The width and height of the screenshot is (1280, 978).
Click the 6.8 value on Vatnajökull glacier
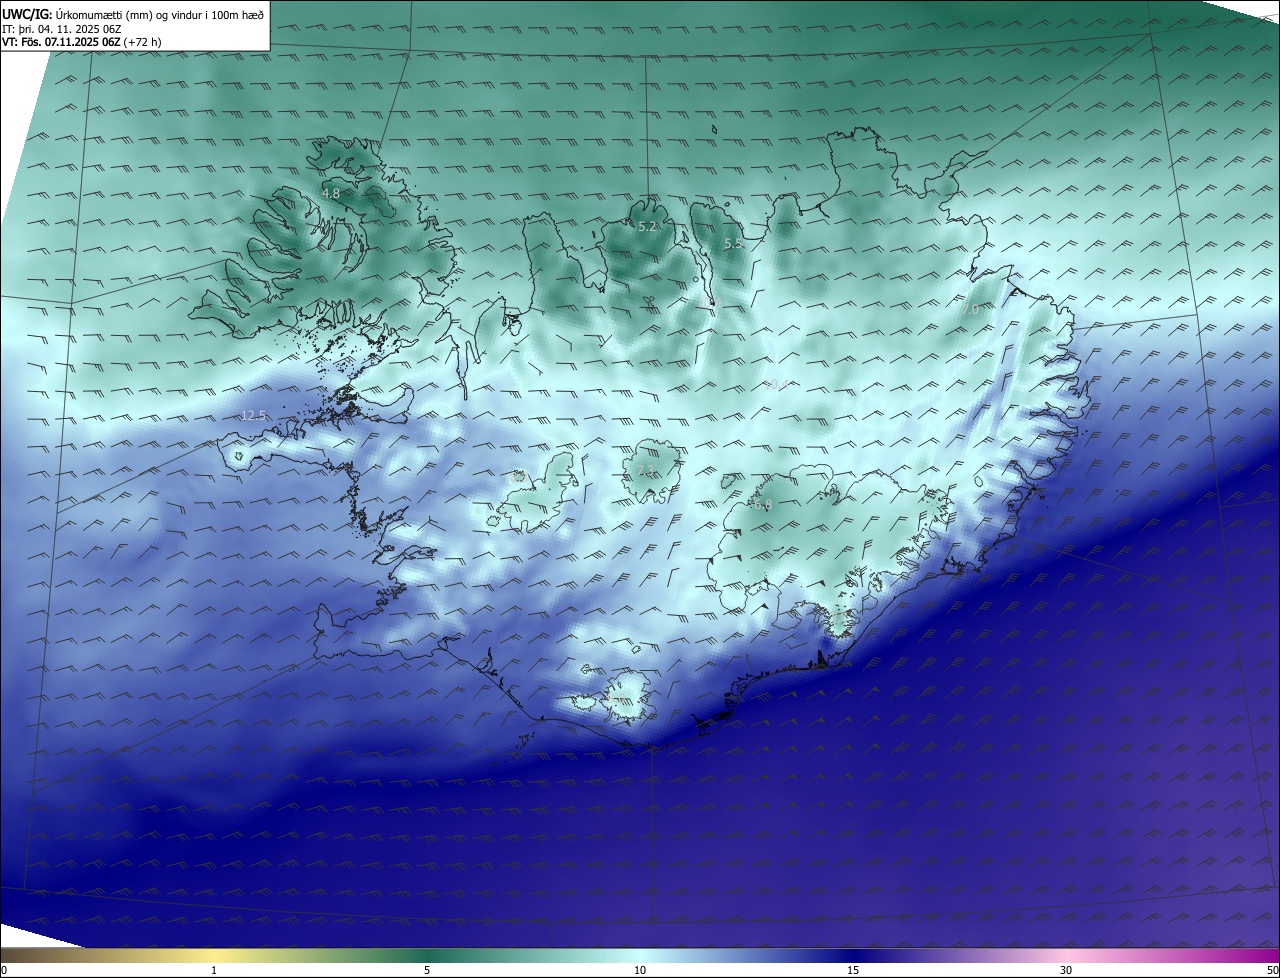pyautogui.click(x=763, y=505)
